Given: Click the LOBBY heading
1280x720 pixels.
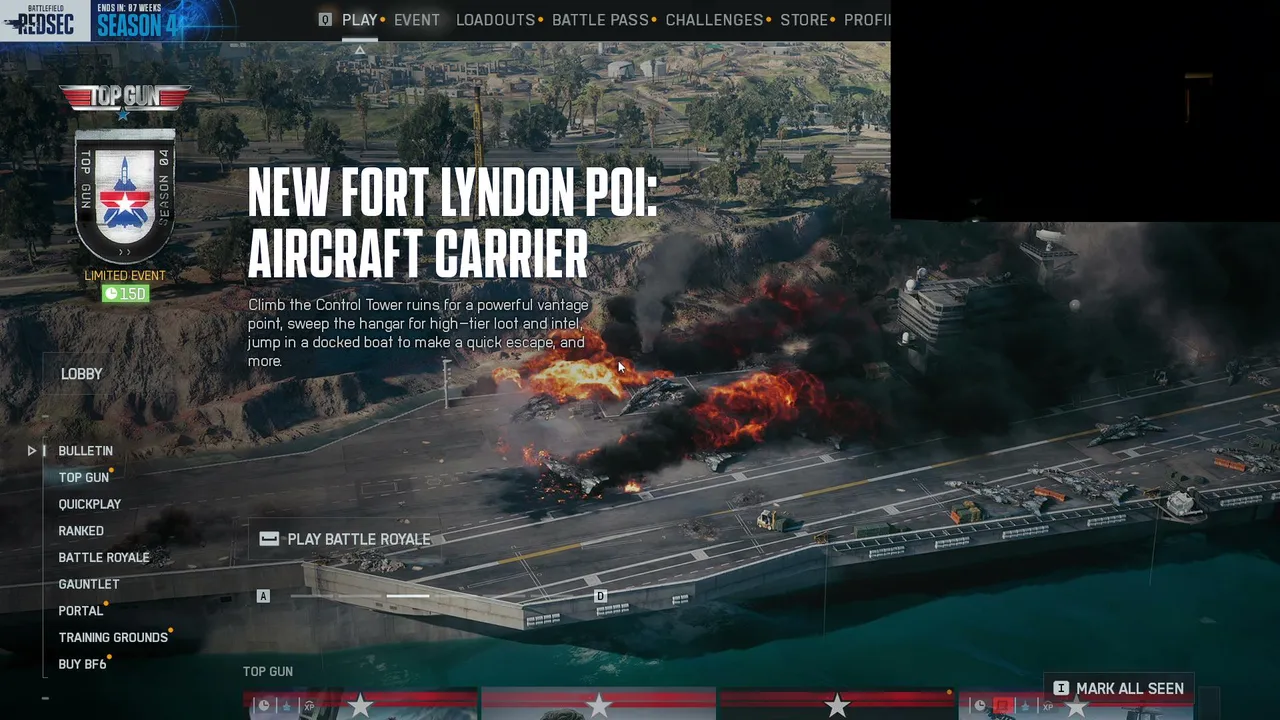Looking at the screenshot, I should [x=82, y=374].
